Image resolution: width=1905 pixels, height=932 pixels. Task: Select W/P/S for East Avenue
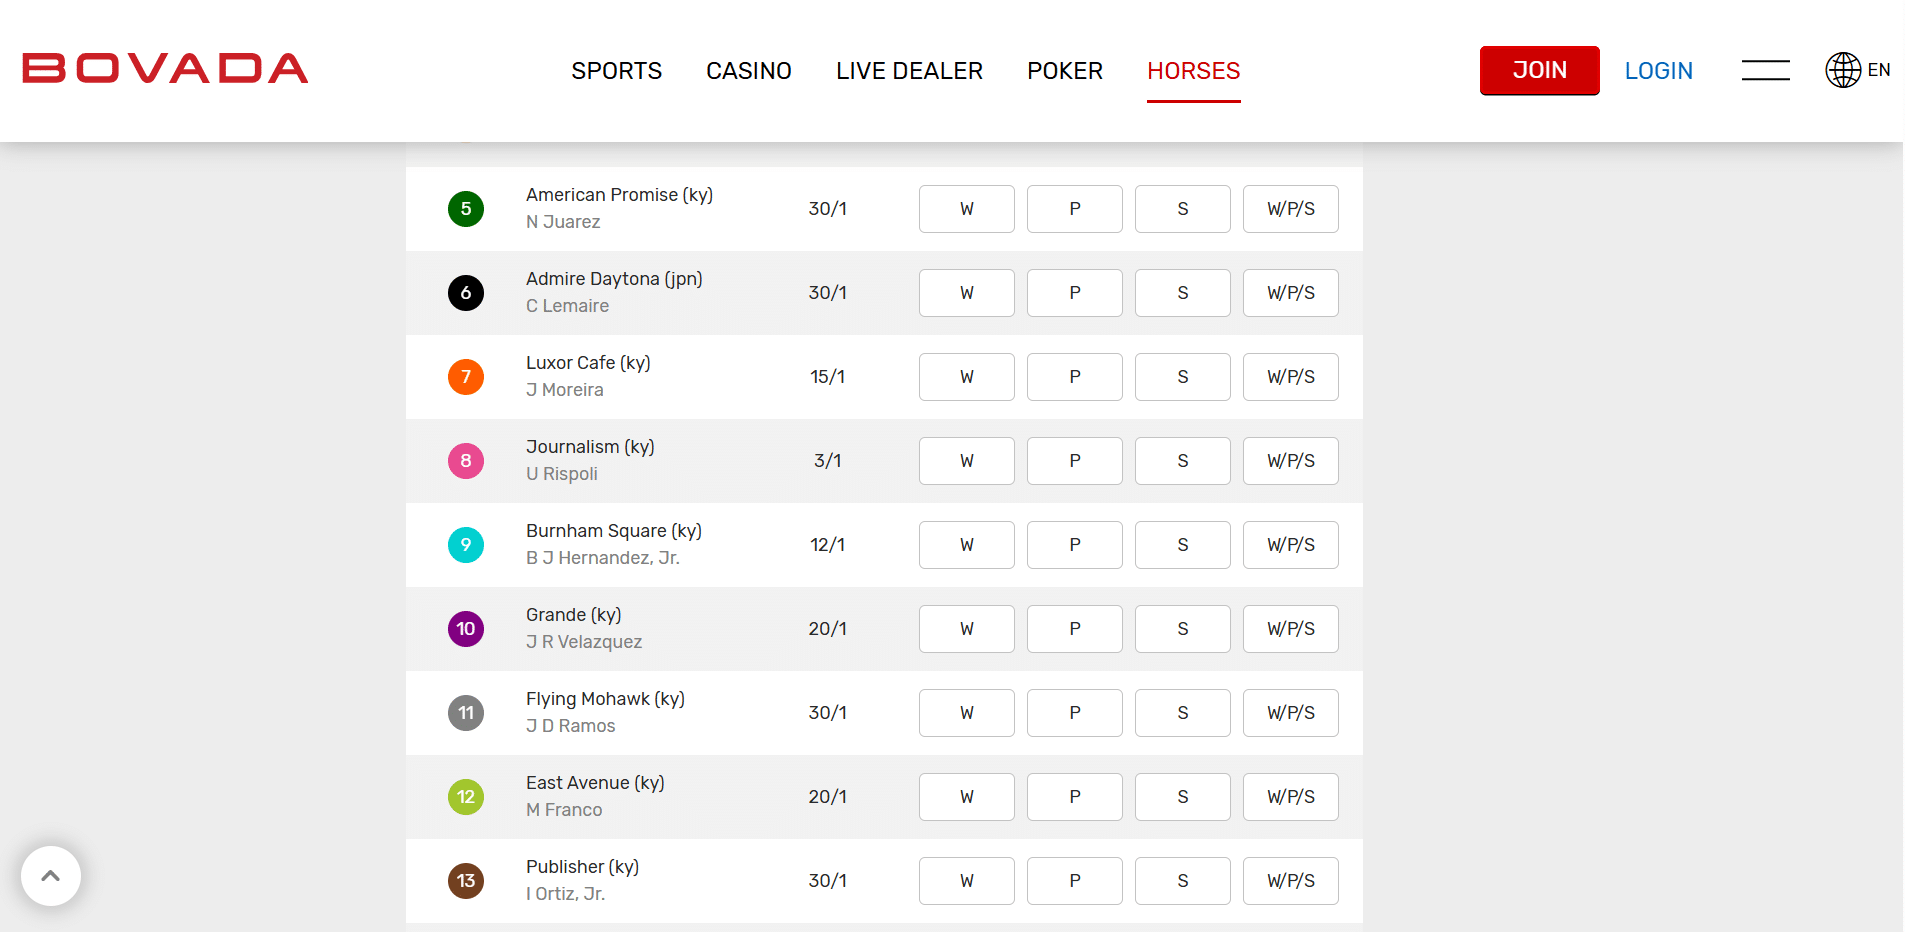point(1291,797)
